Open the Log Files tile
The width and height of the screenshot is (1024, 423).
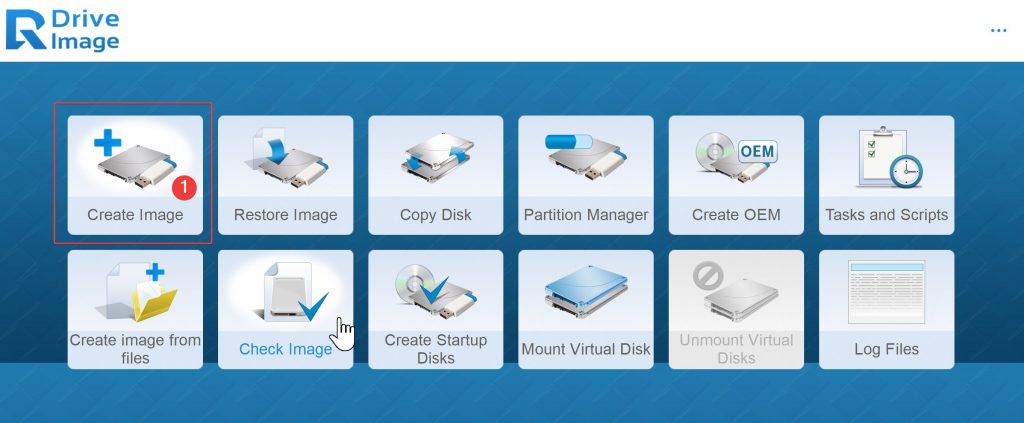click(x=886, y=309)
